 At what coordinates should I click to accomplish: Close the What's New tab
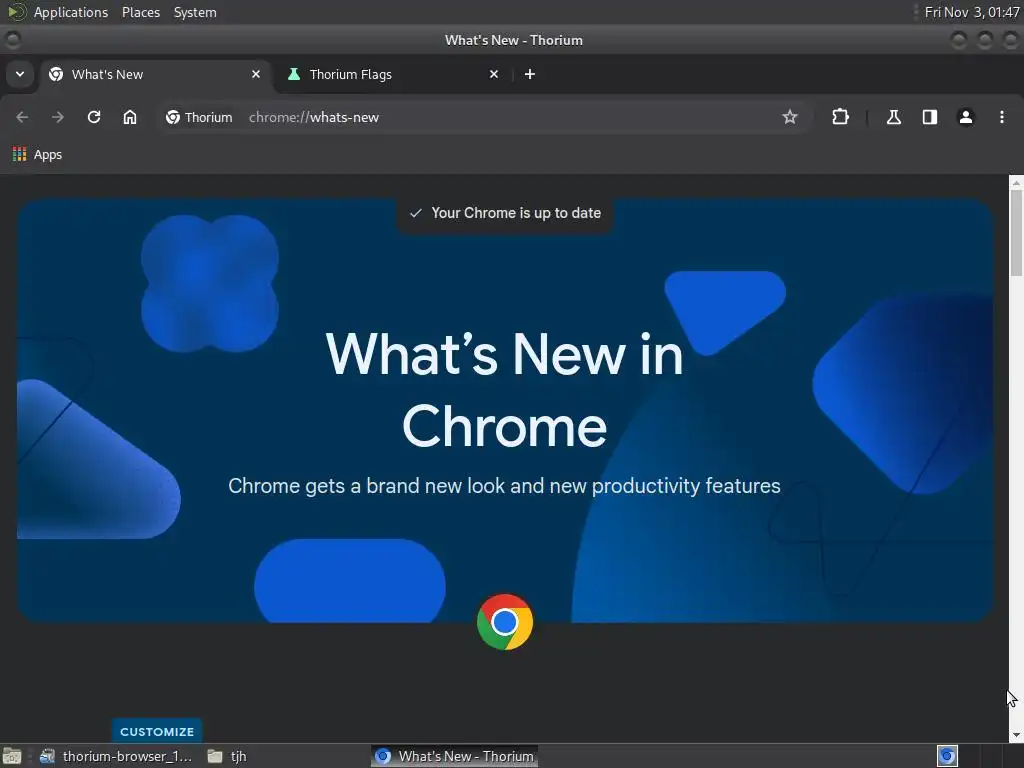[256, 74]
